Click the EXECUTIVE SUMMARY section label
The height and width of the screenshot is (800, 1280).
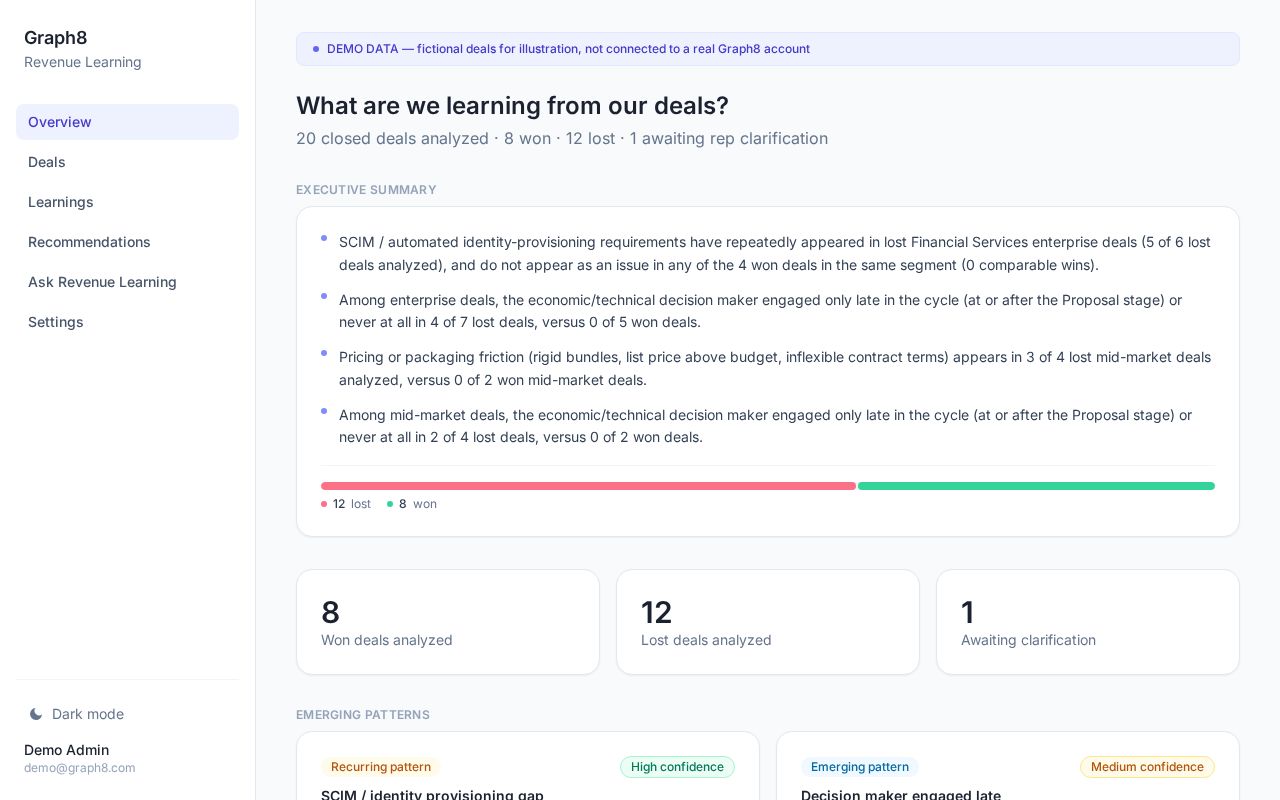(366, 190)
